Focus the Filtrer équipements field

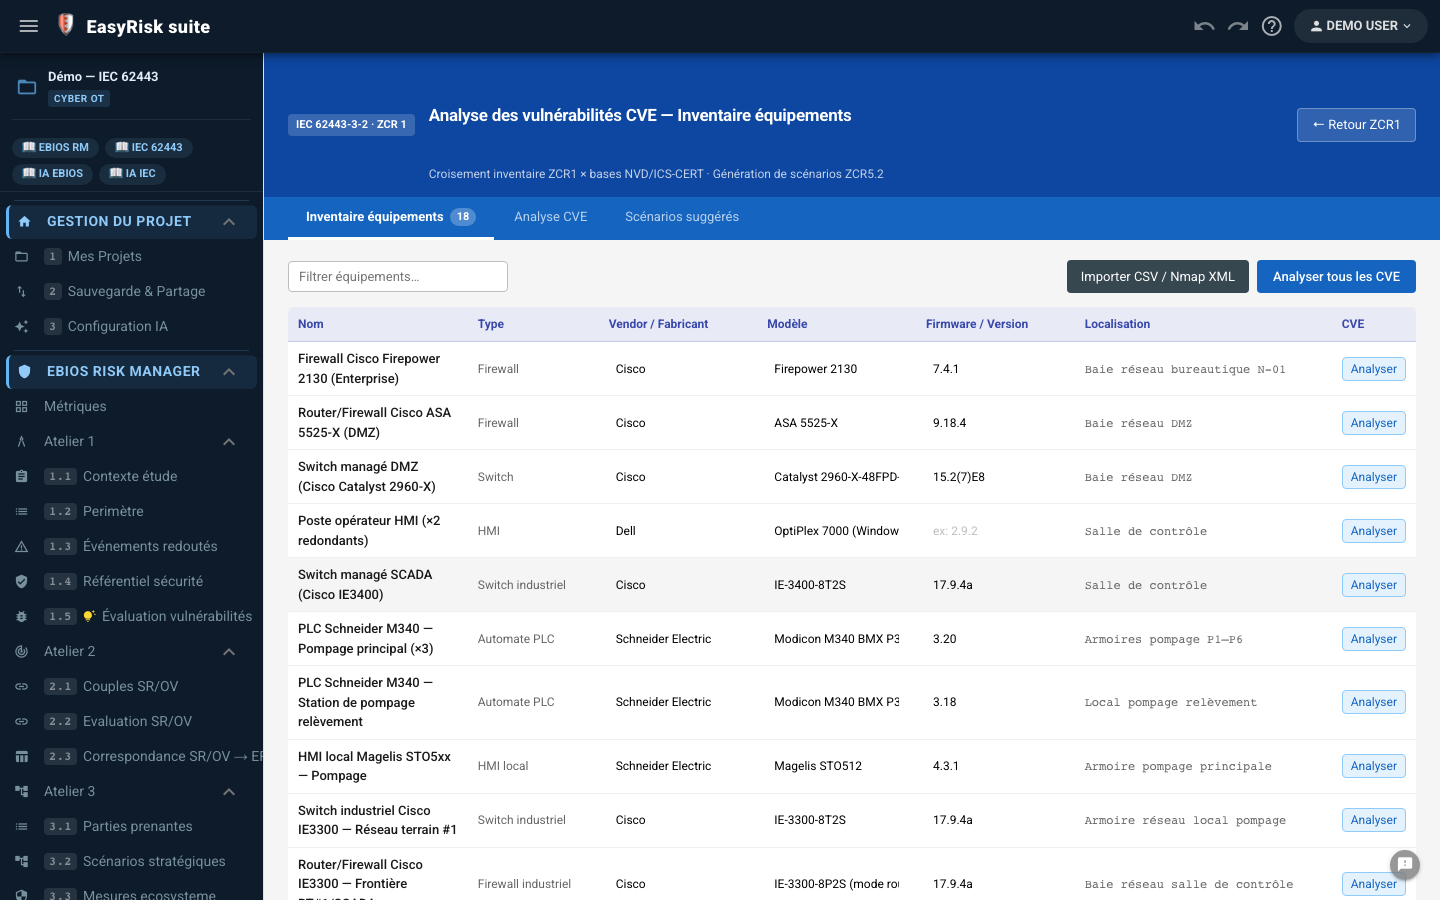pyautogui.click(x=398, y=277)
